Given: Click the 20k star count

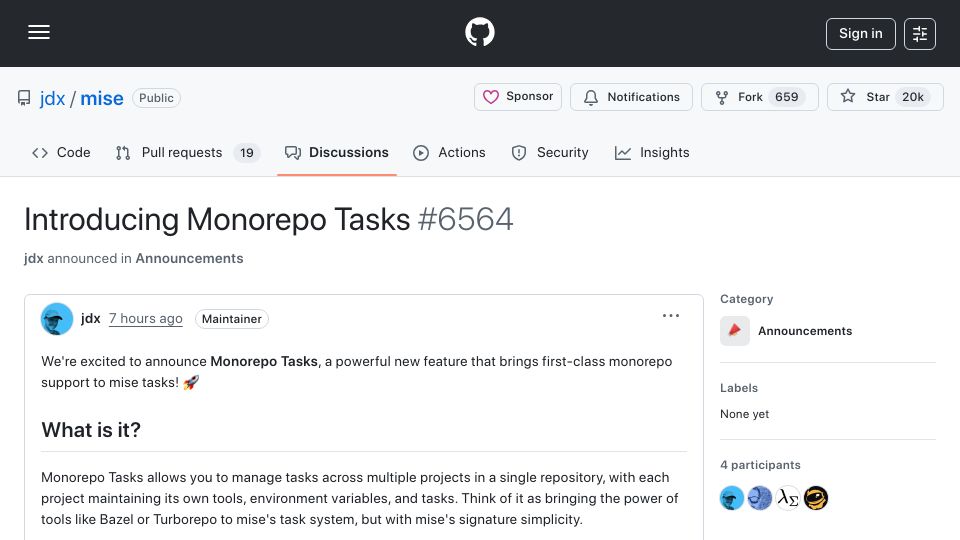Looking at the screenshot, I should coord(912,97).
